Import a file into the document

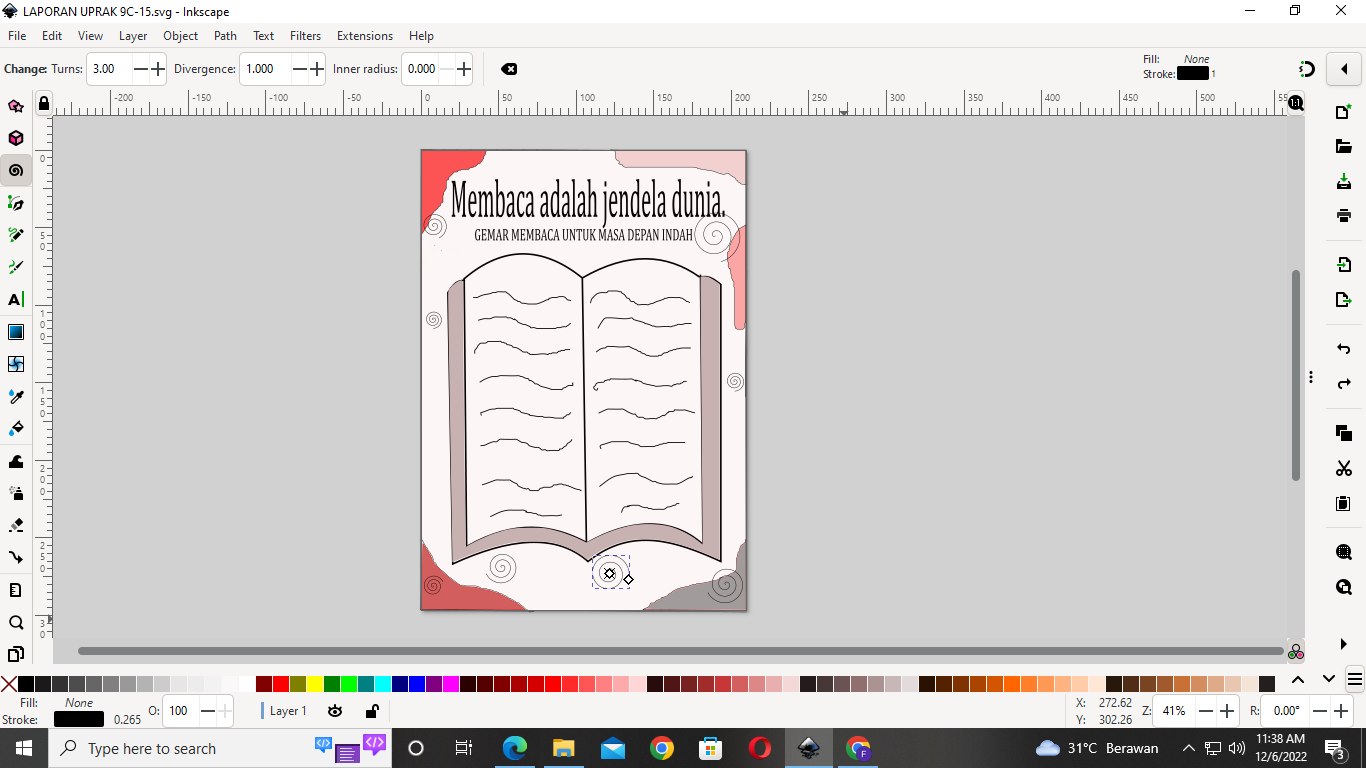[1344, 265]
